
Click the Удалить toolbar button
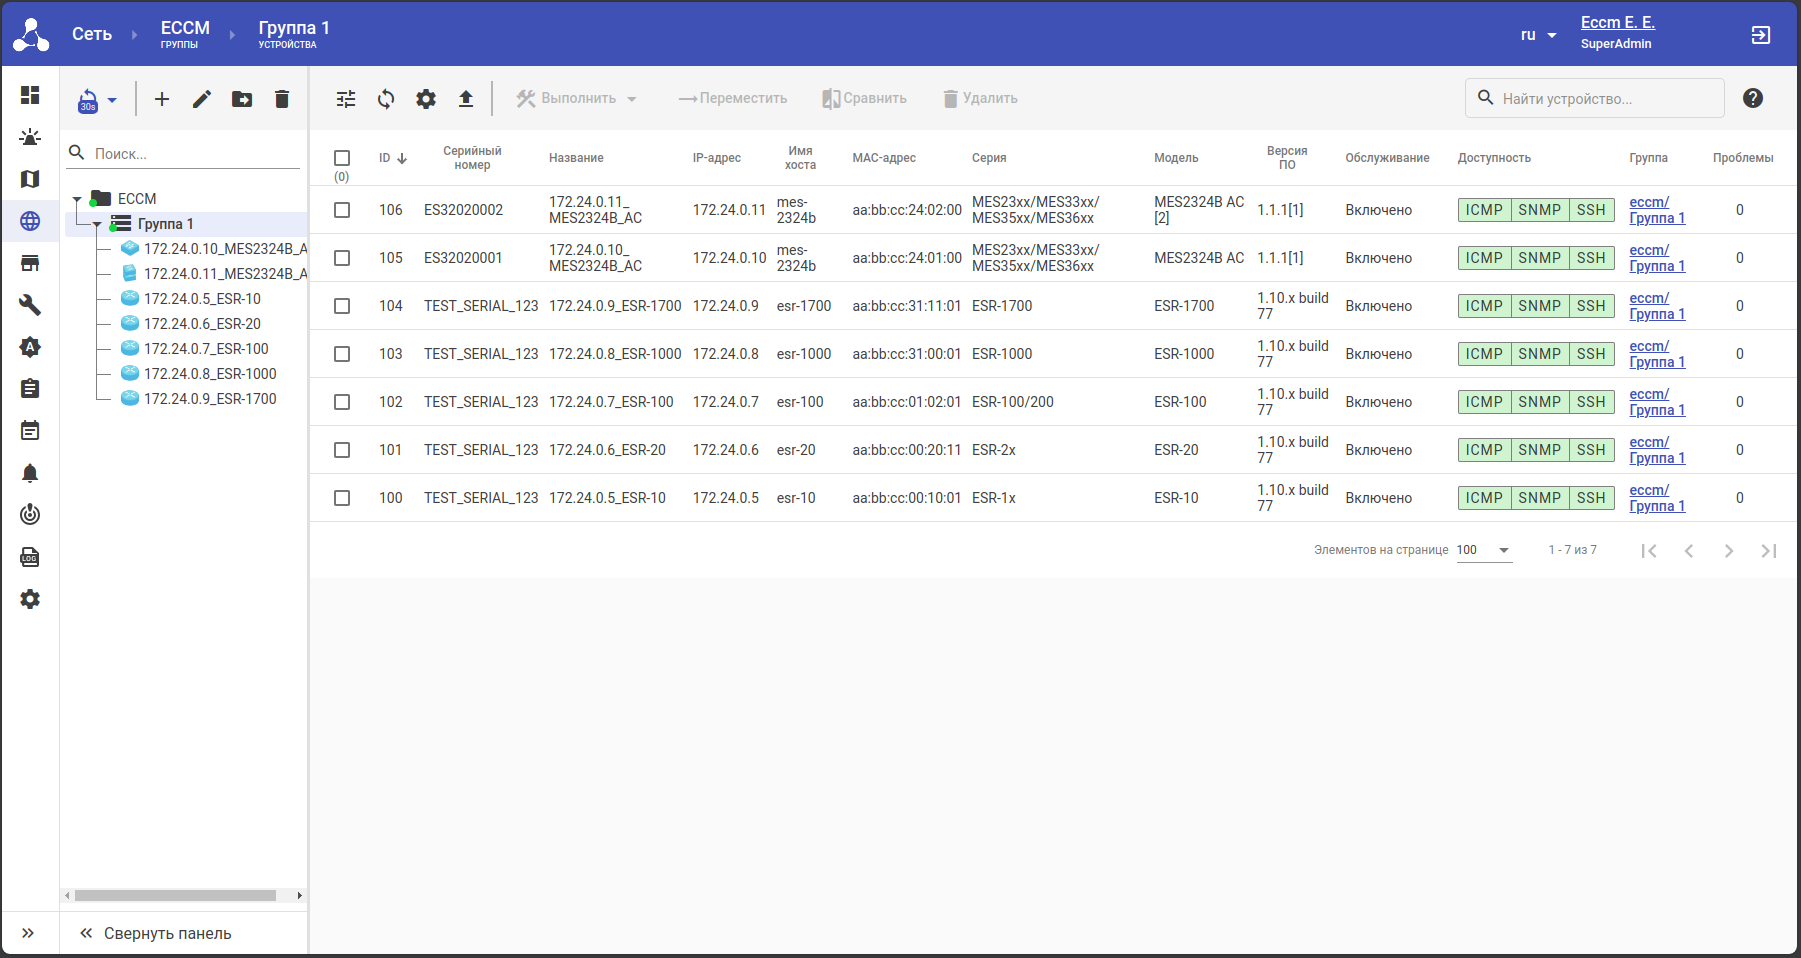point(980,99)
